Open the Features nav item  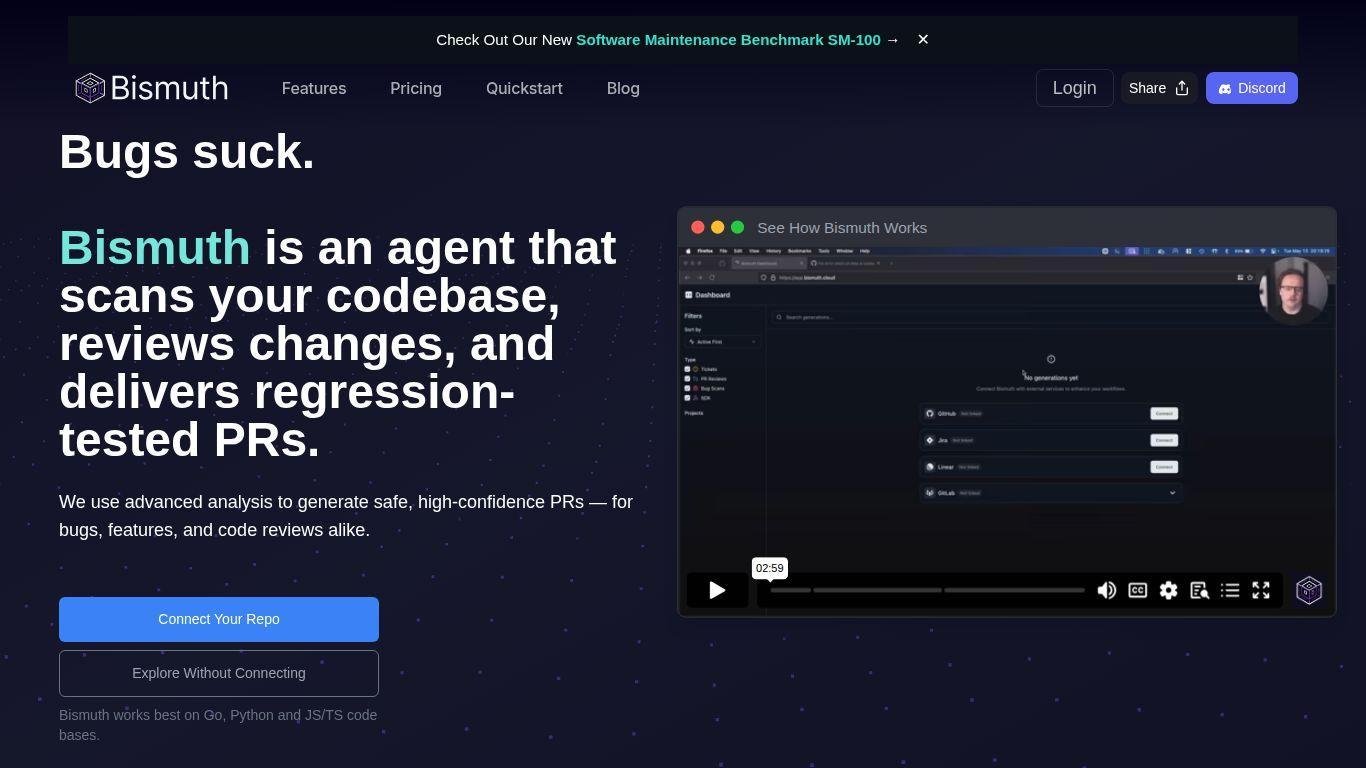point(314,88)
